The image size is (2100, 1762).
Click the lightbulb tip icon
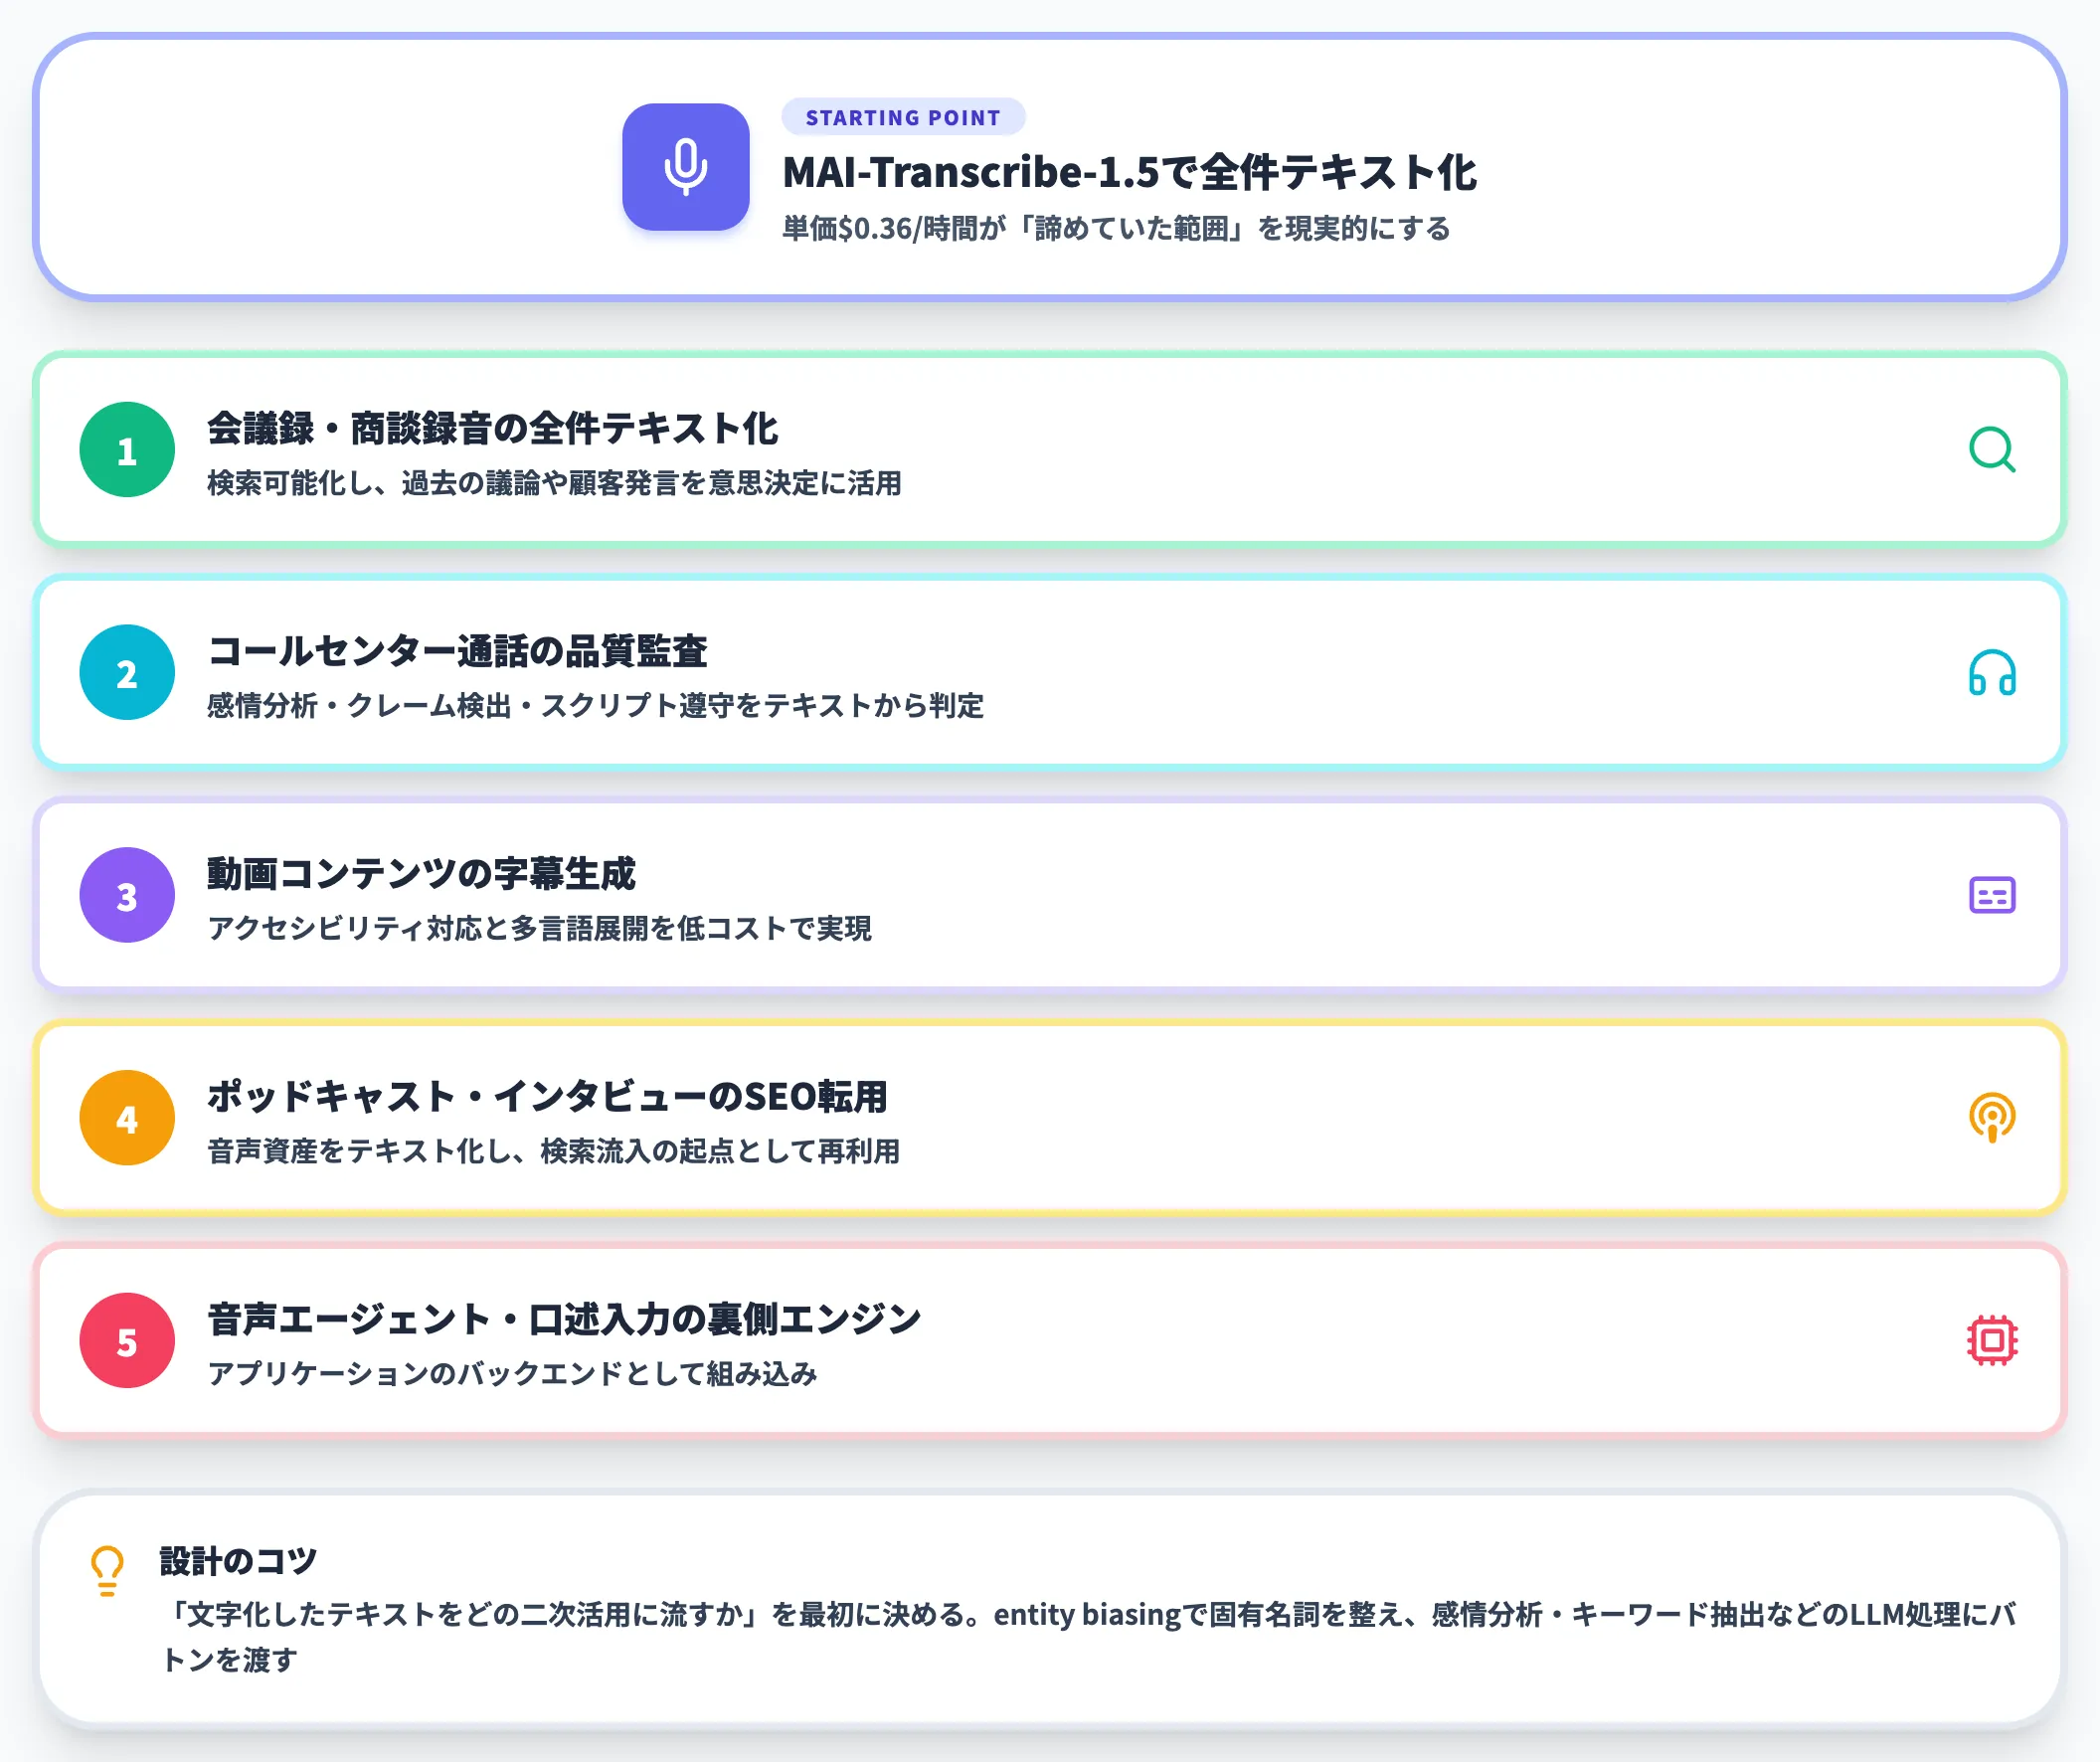(x=107, y=1571)
